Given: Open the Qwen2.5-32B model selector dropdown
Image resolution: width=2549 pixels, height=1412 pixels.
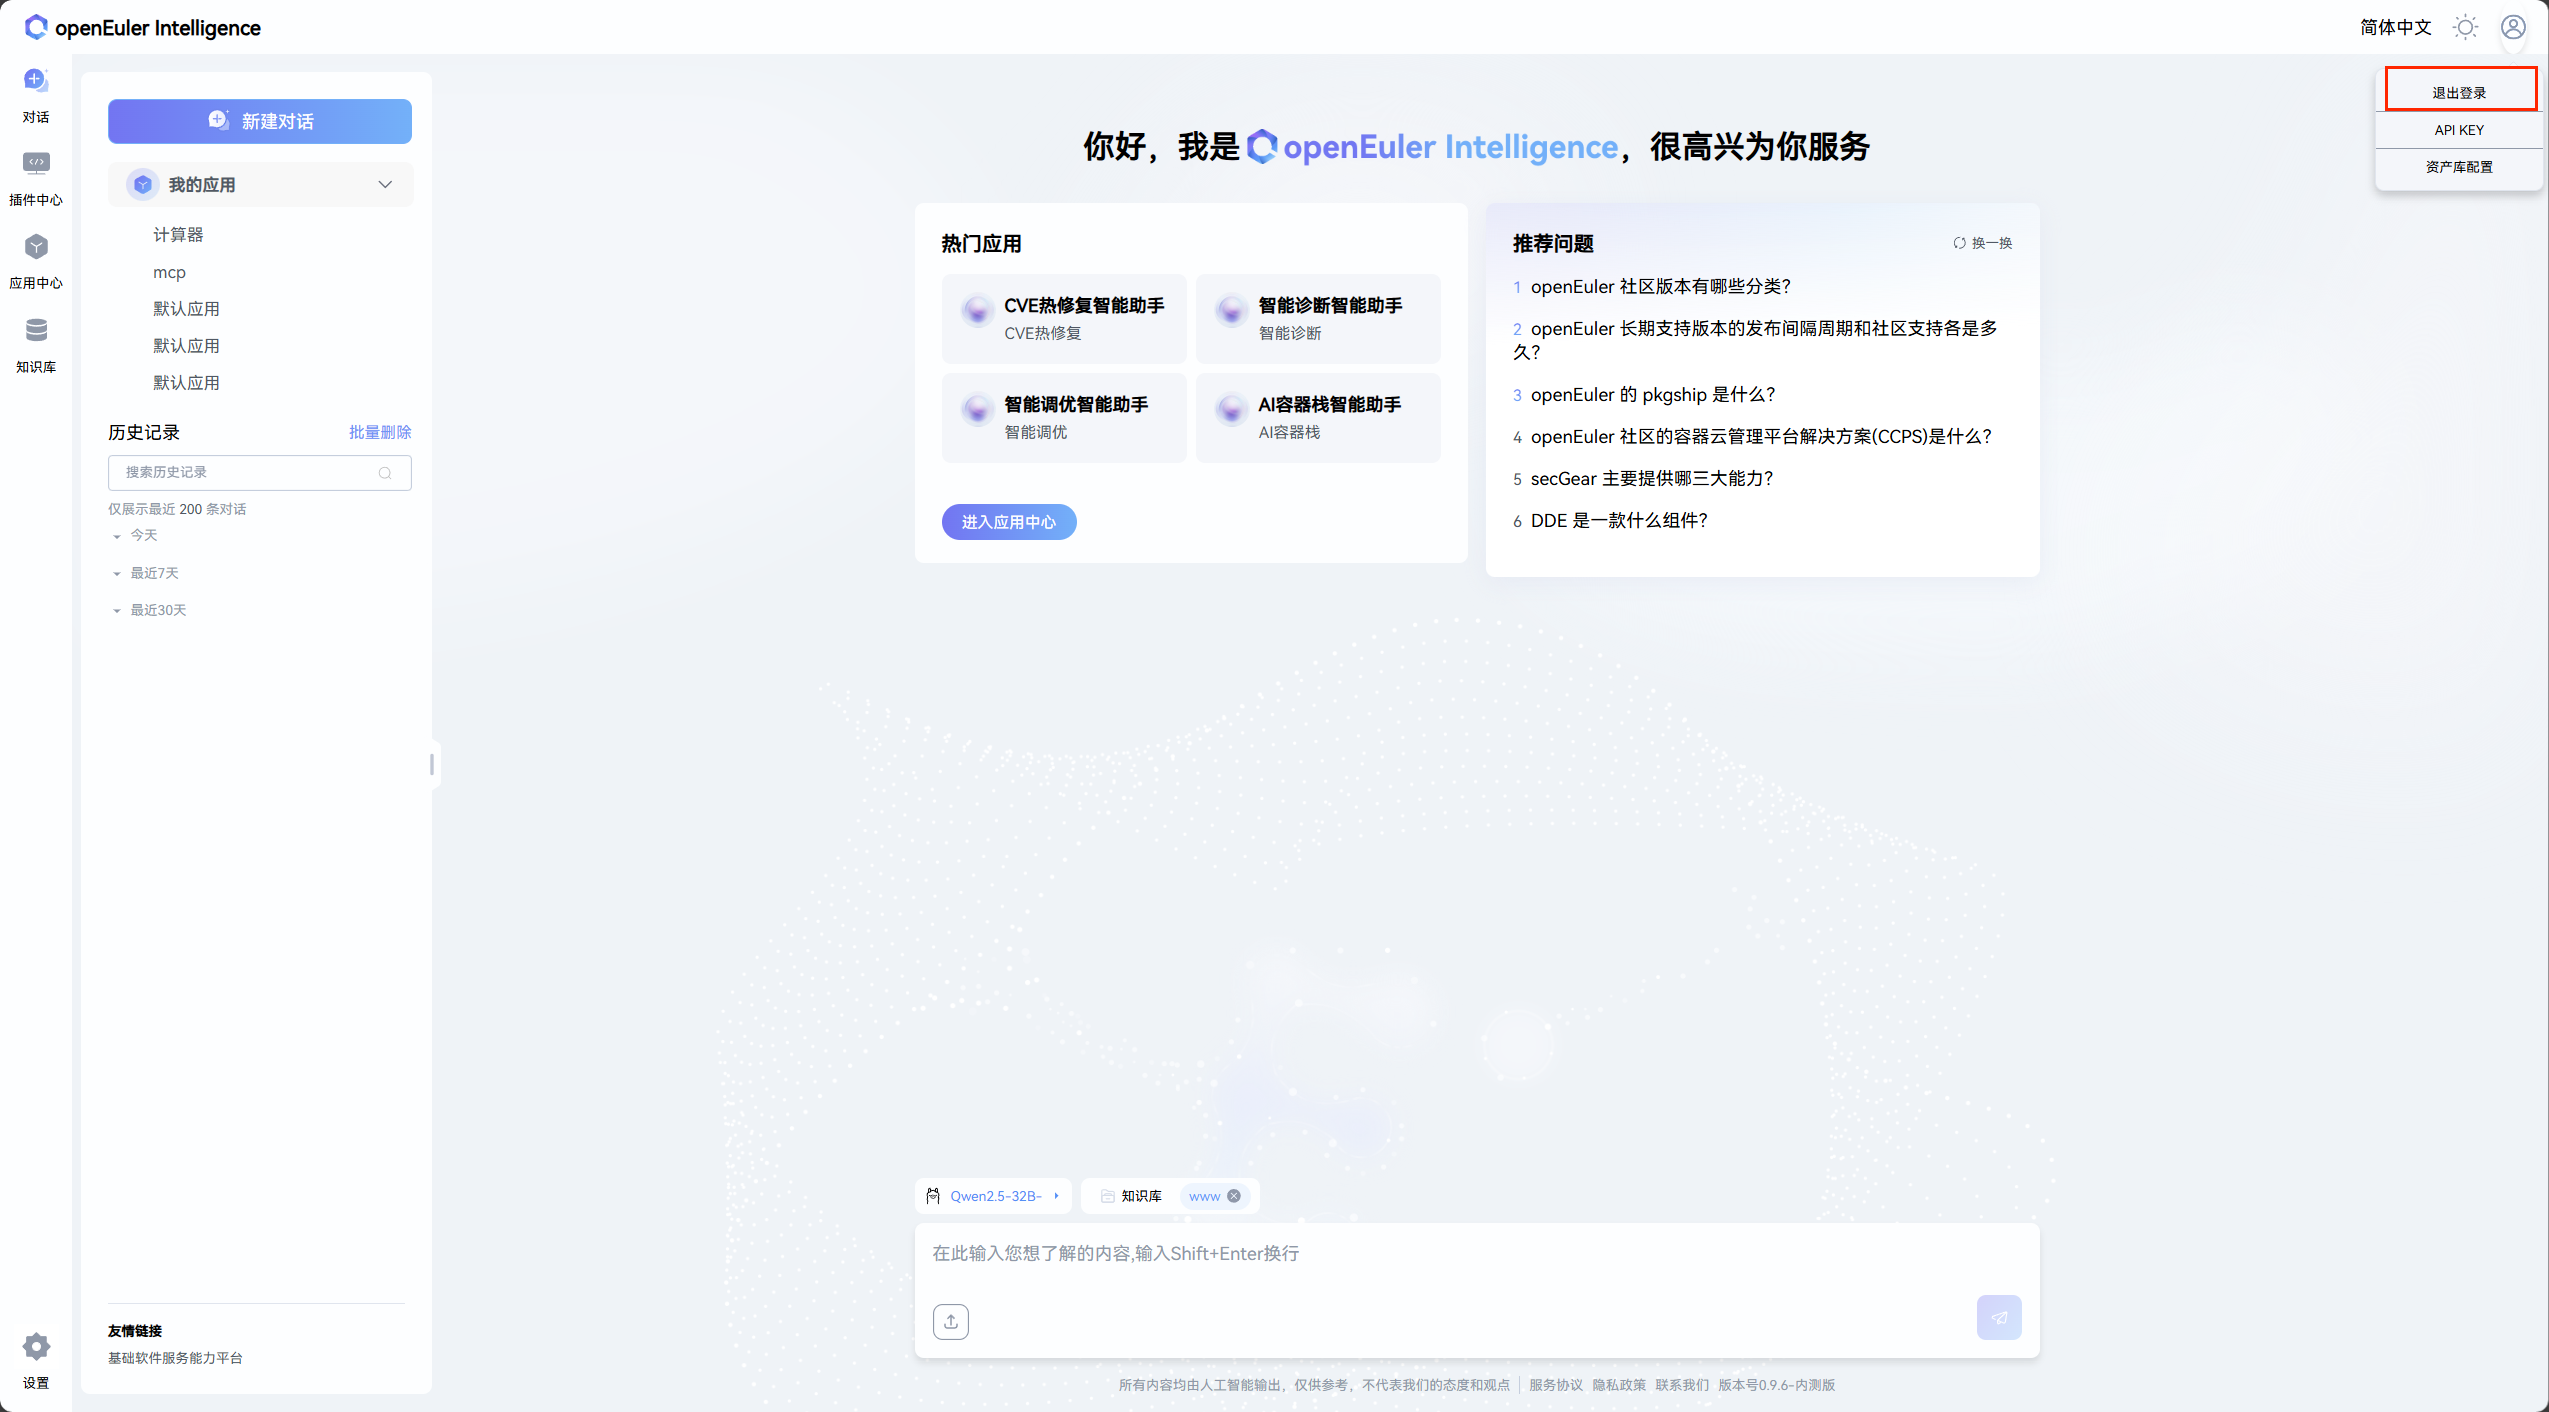Looking at the screenshot, I should (x=995, y=1196).
